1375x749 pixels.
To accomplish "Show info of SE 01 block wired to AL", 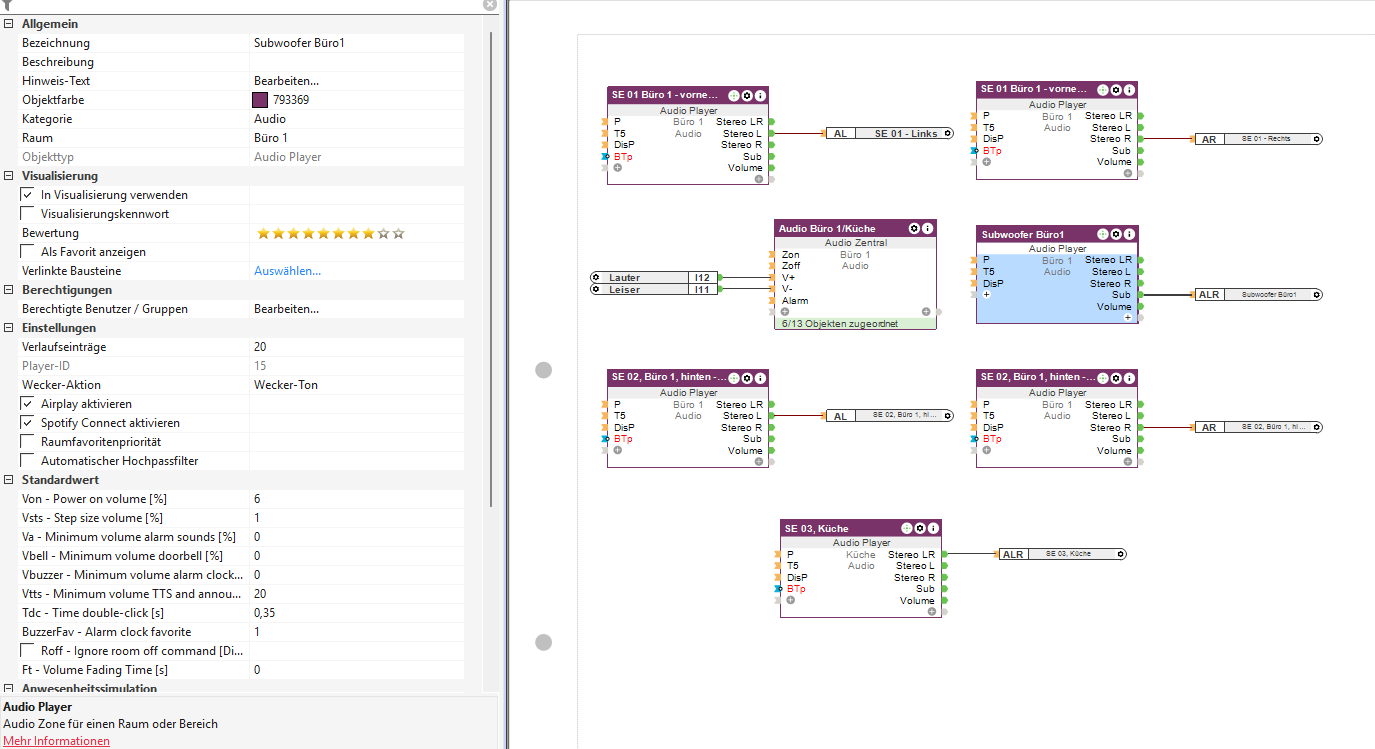I will coord(760,95).
